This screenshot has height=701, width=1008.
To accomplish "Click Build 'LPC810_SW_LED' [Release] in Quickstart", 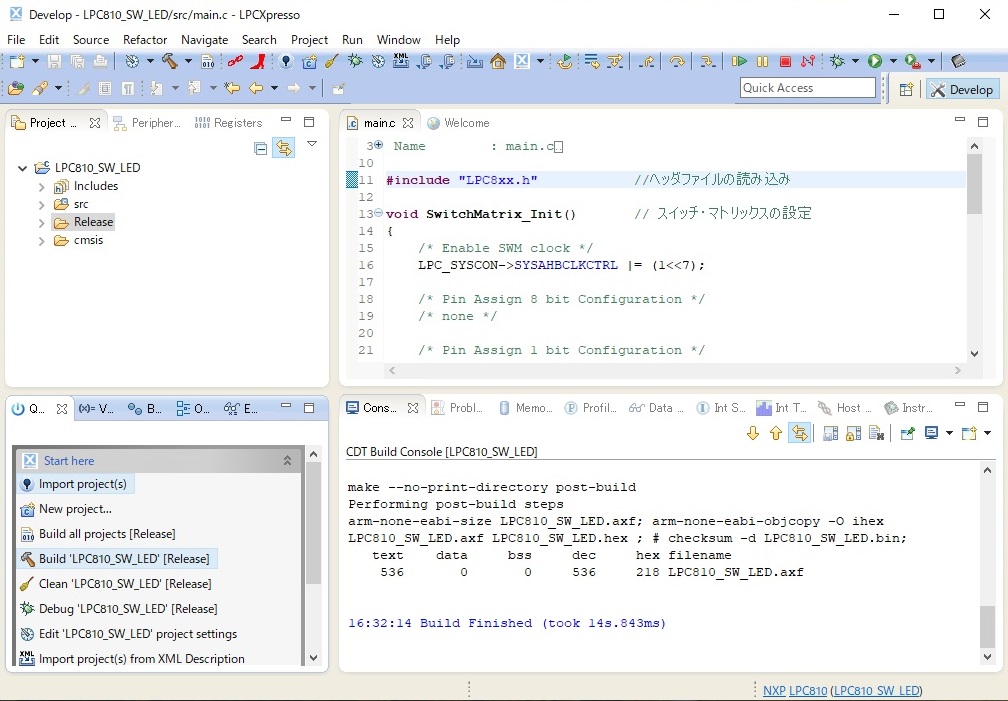I will click(124, 559).
